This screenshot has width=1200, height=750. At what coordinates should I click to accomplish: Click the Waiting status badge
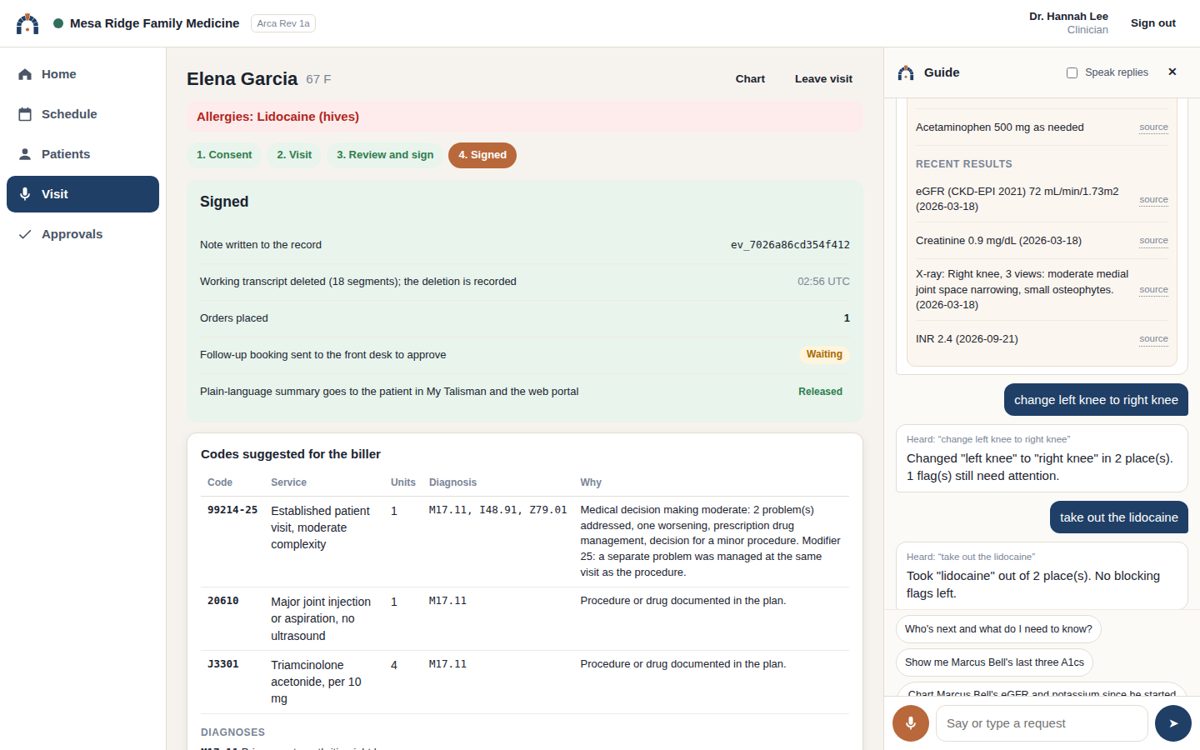click(x=824, y=354)
